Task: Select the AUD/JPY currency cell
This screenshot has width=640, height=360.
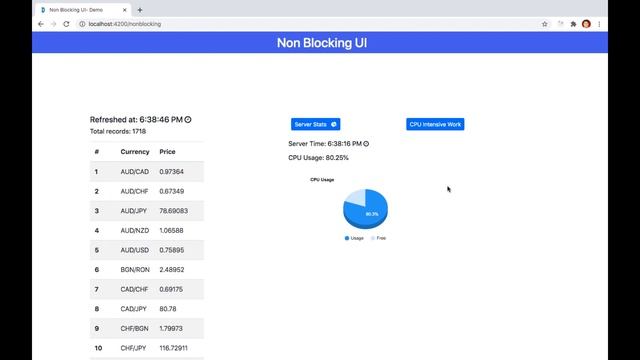Action: [x=133, y=211]
